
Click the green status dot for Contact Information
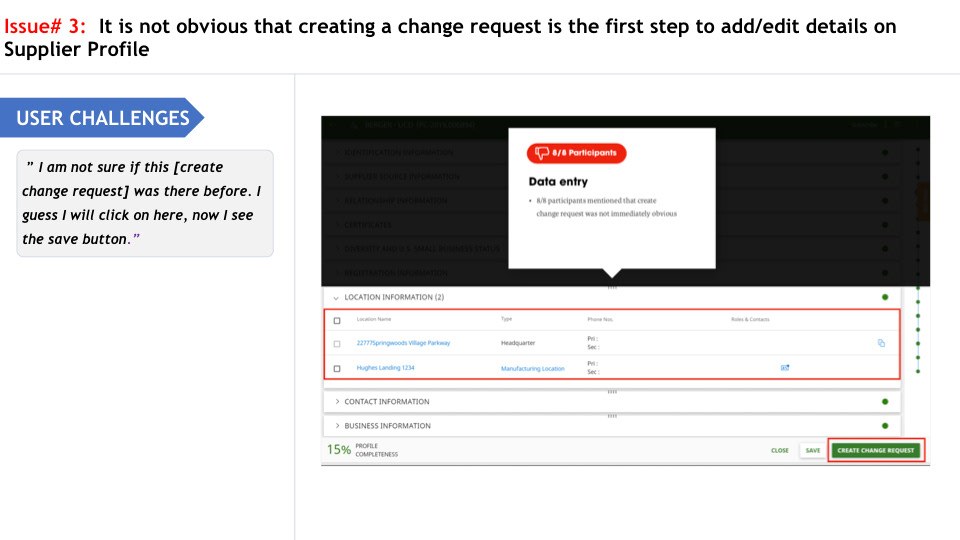coord(885,402)
